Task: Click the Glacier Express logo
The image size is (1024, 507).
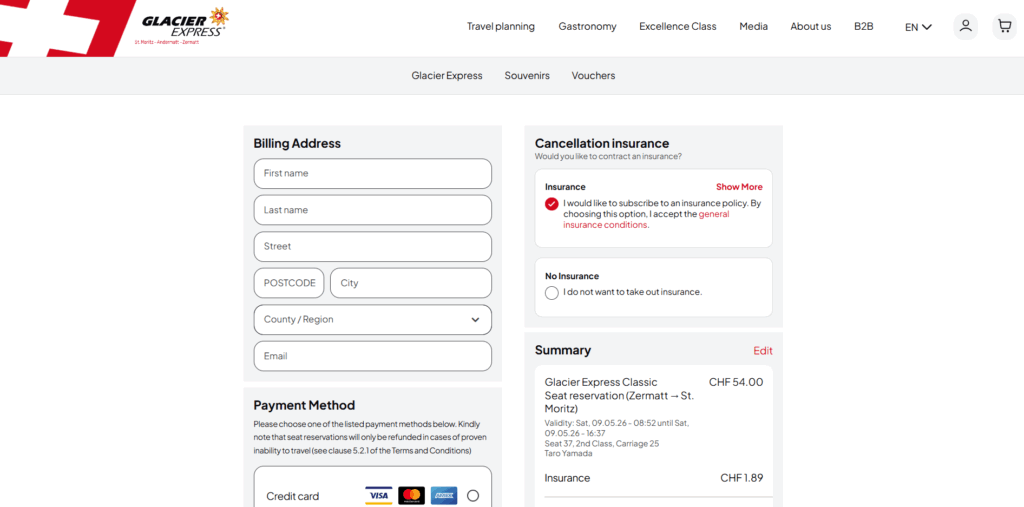Action: [183, 25]
